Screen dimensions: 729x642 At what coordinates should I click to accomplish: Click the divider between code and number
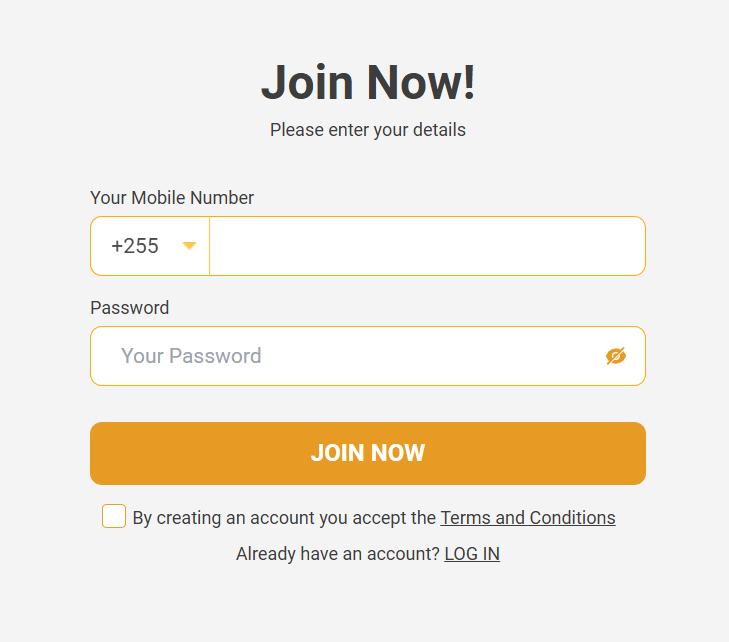(209, 246)
